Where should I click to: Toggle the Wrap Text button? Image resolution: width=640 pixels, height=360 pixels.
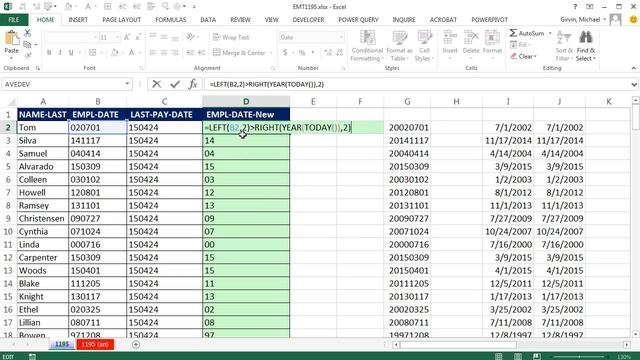[231, 37]
